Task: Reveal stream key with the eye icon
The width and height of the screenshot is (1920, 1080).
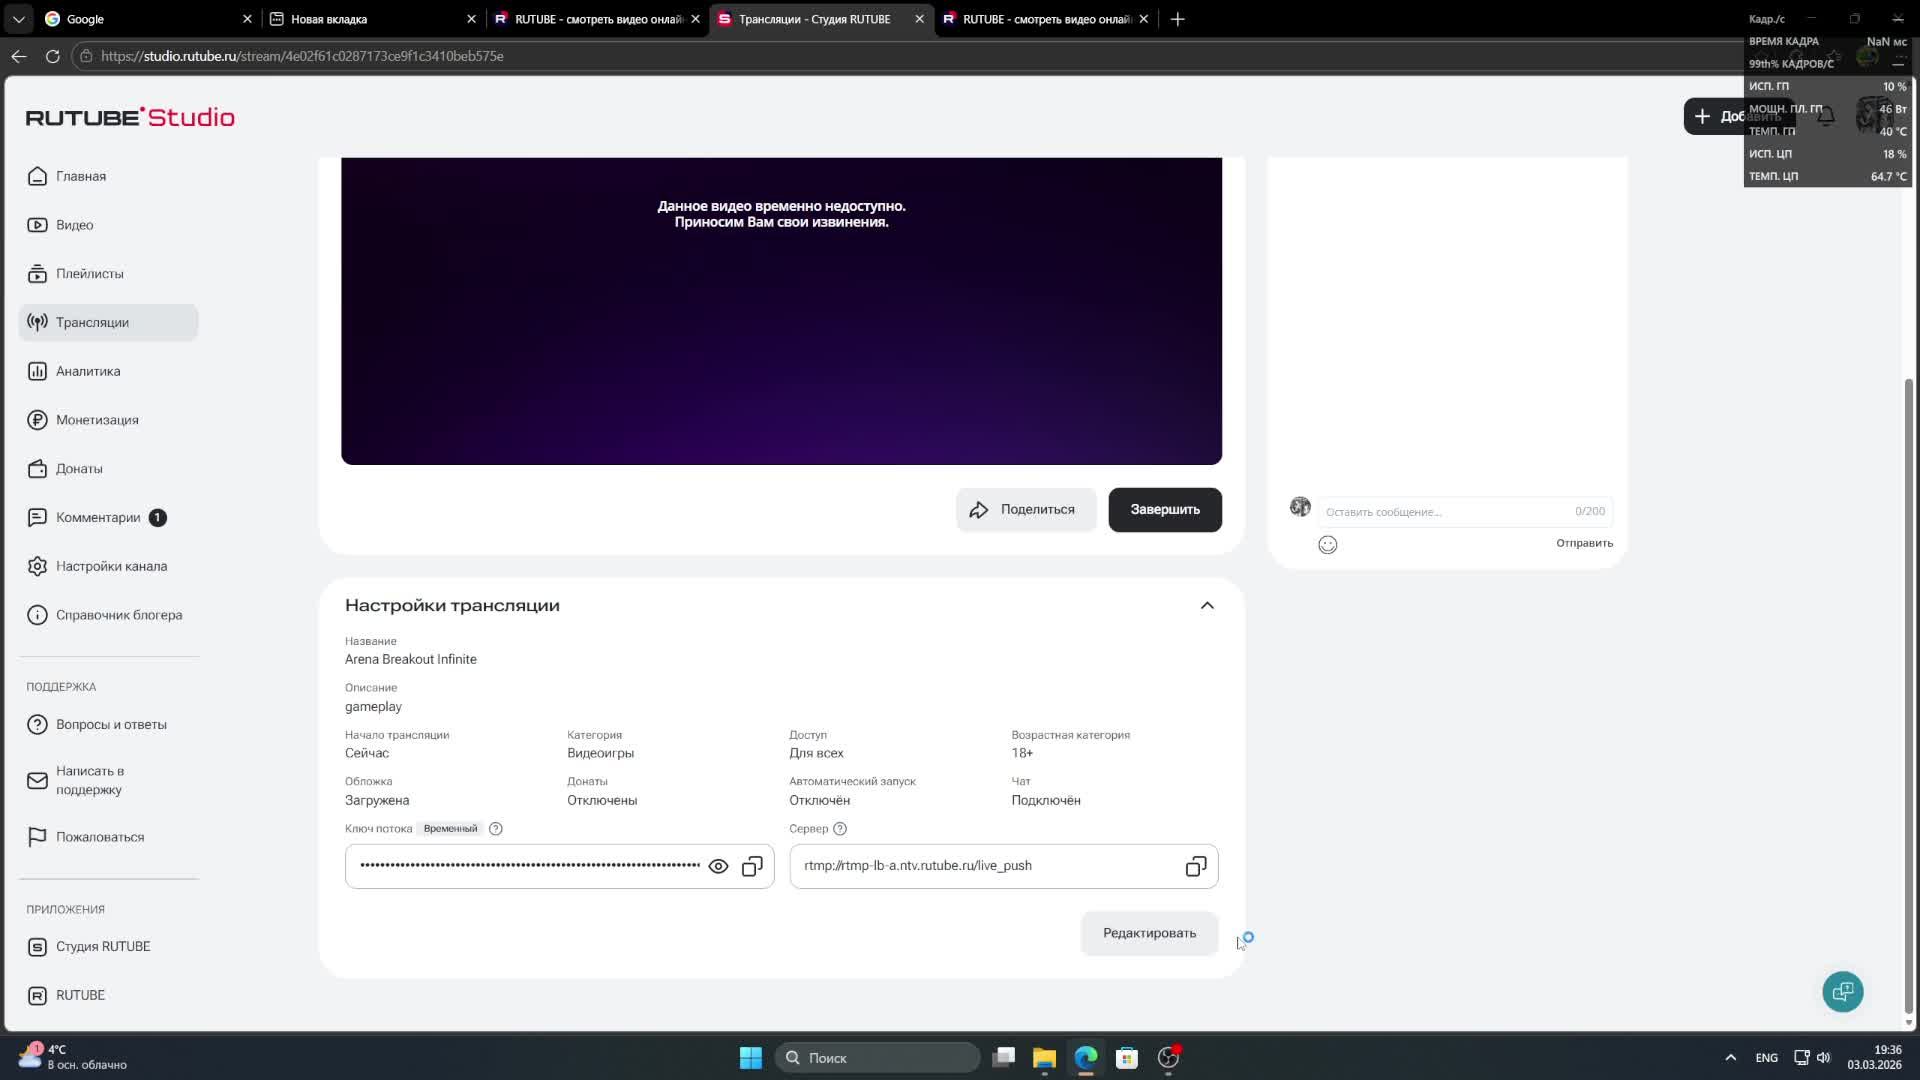Action: point(718,866)
